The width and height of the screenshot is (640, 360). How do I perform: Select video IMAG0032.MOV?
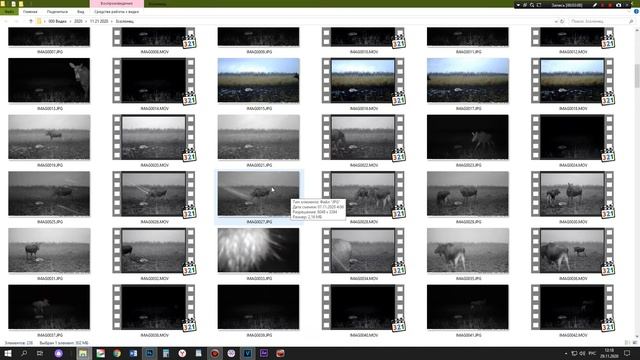[154, 250]
